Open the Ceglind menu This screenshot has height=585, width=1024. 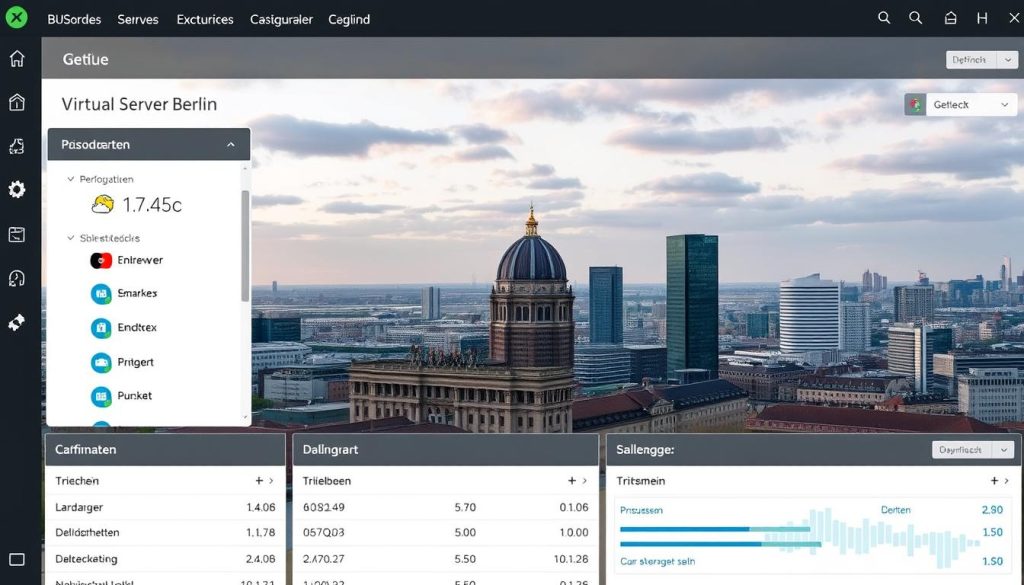tap(349, 20)
